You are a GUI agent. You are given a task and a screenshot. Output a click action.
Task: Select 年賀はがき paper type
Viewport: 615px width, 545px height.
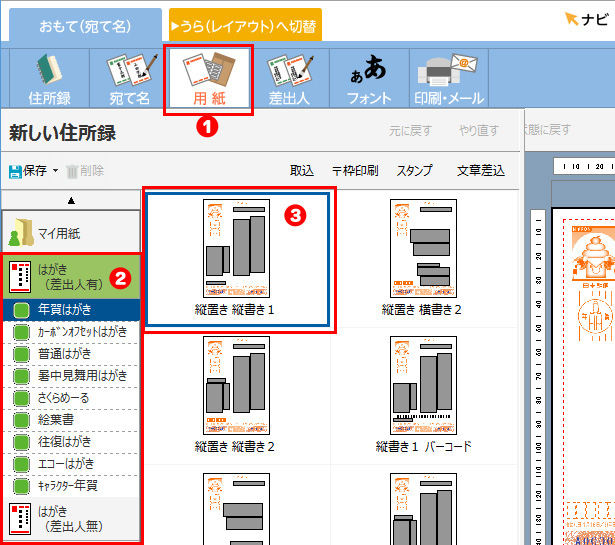pyautogui.click(x=71, y=310)
